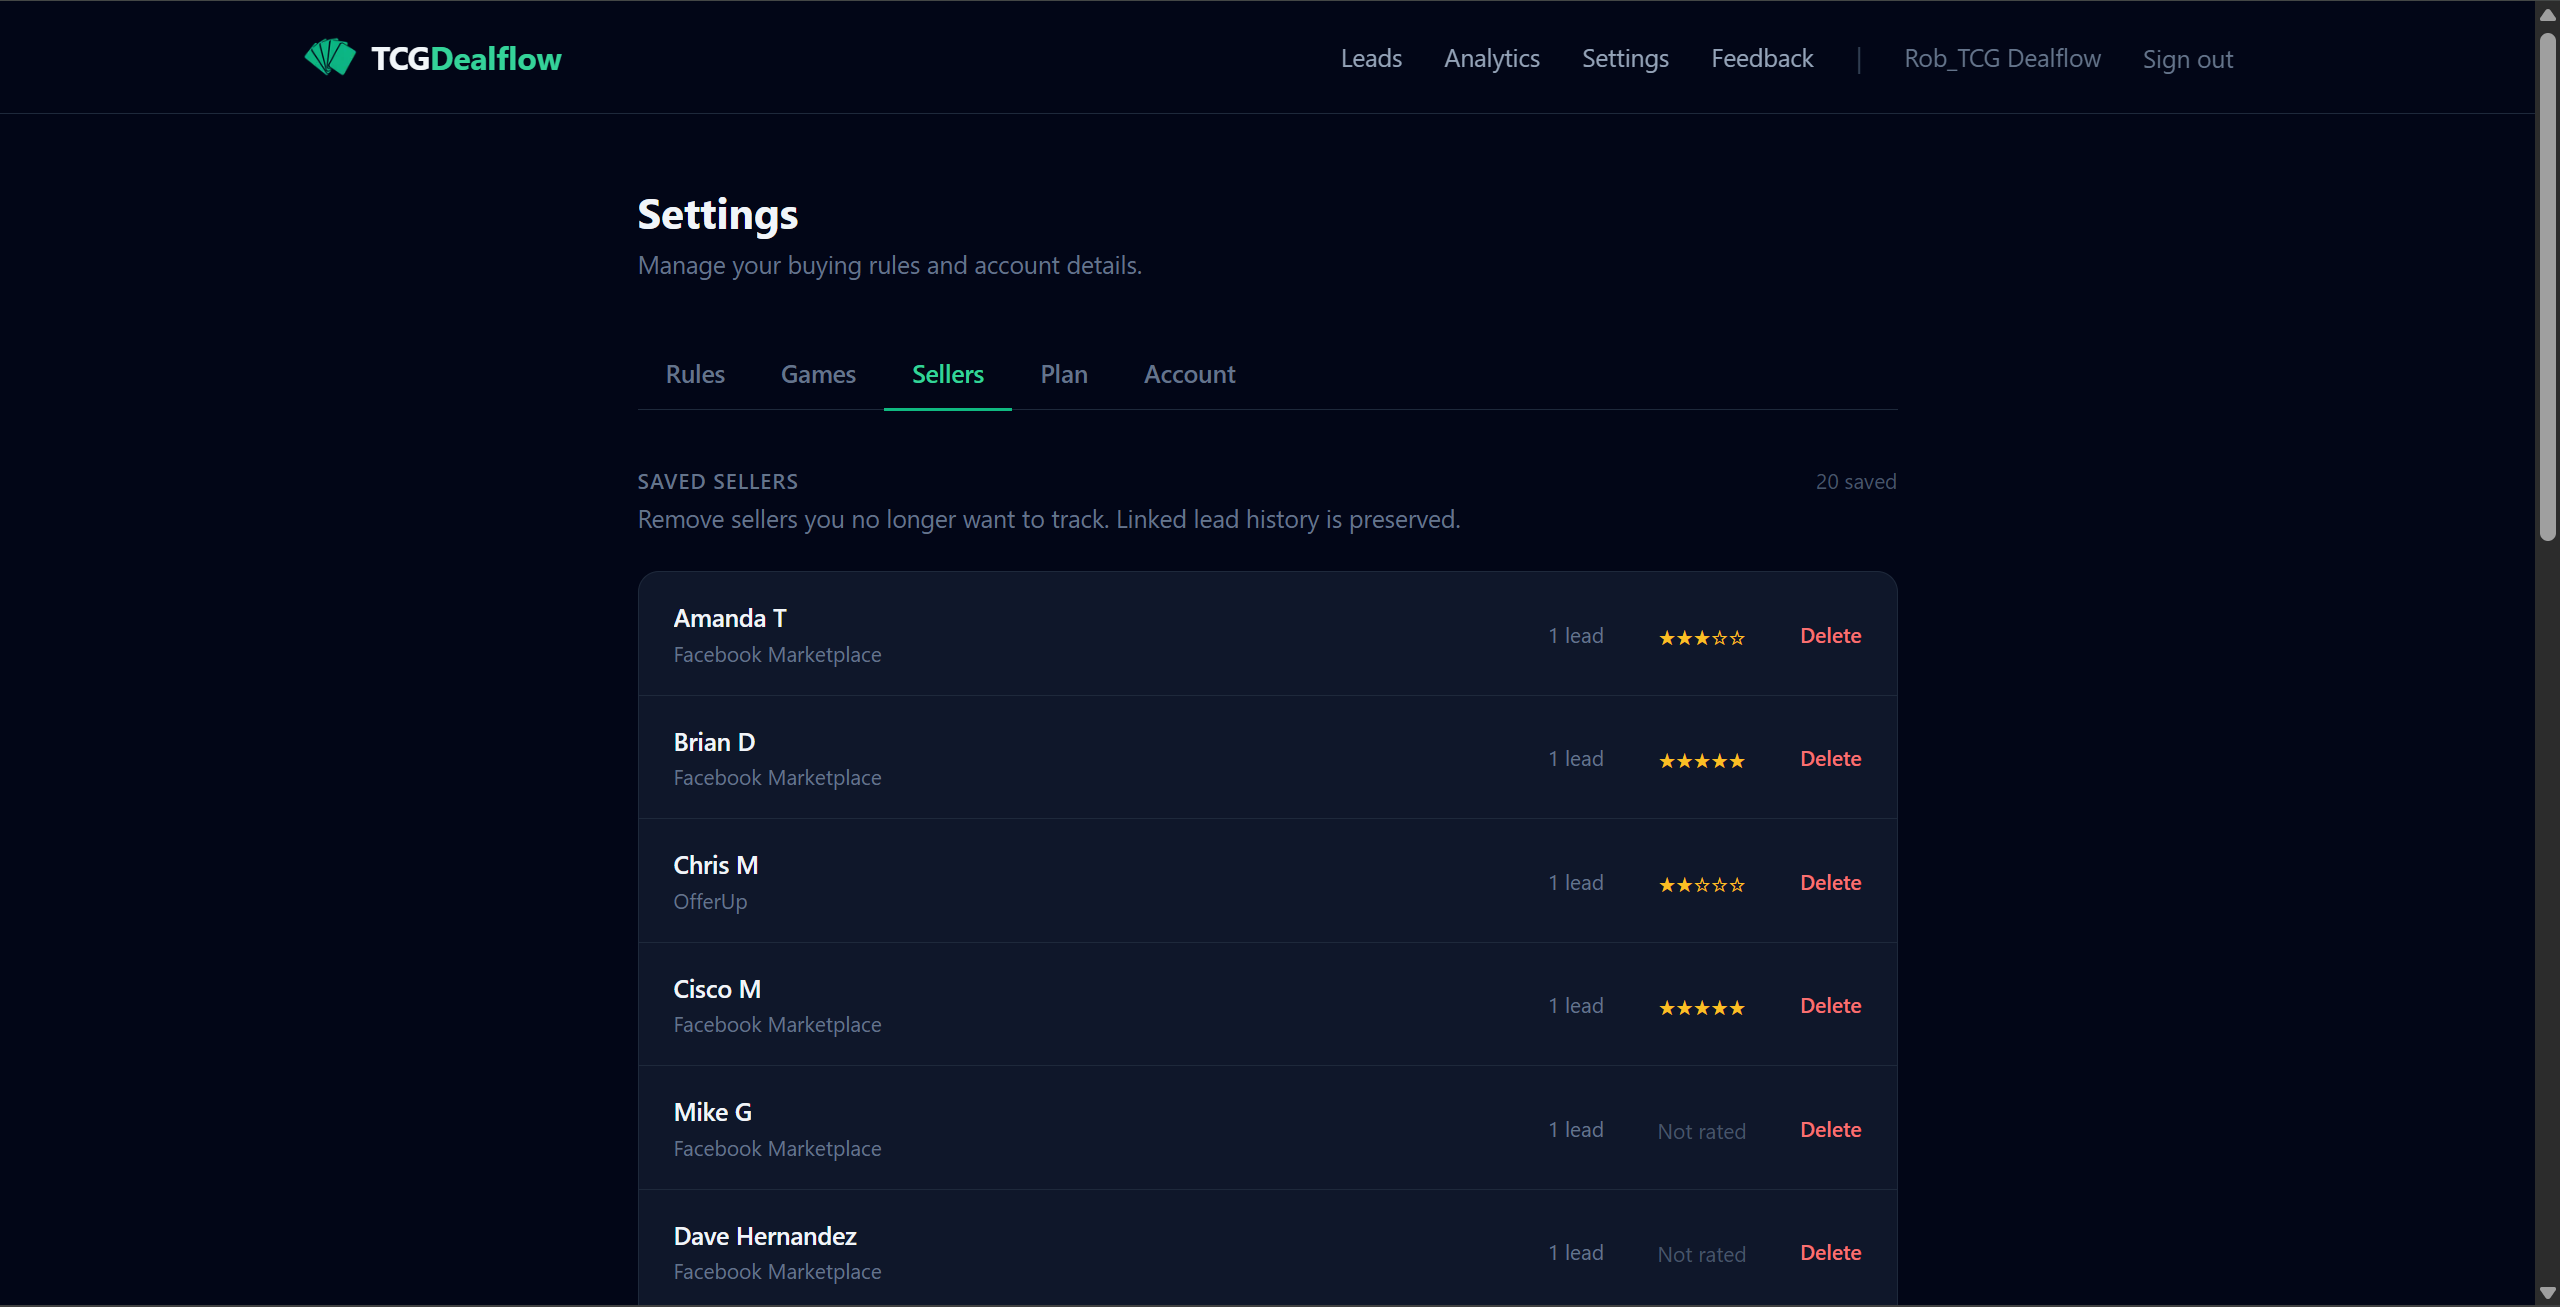This screenshot has height=1307, width=2560.
Task: Delete seller Chris M
Action: (1830, 883)
